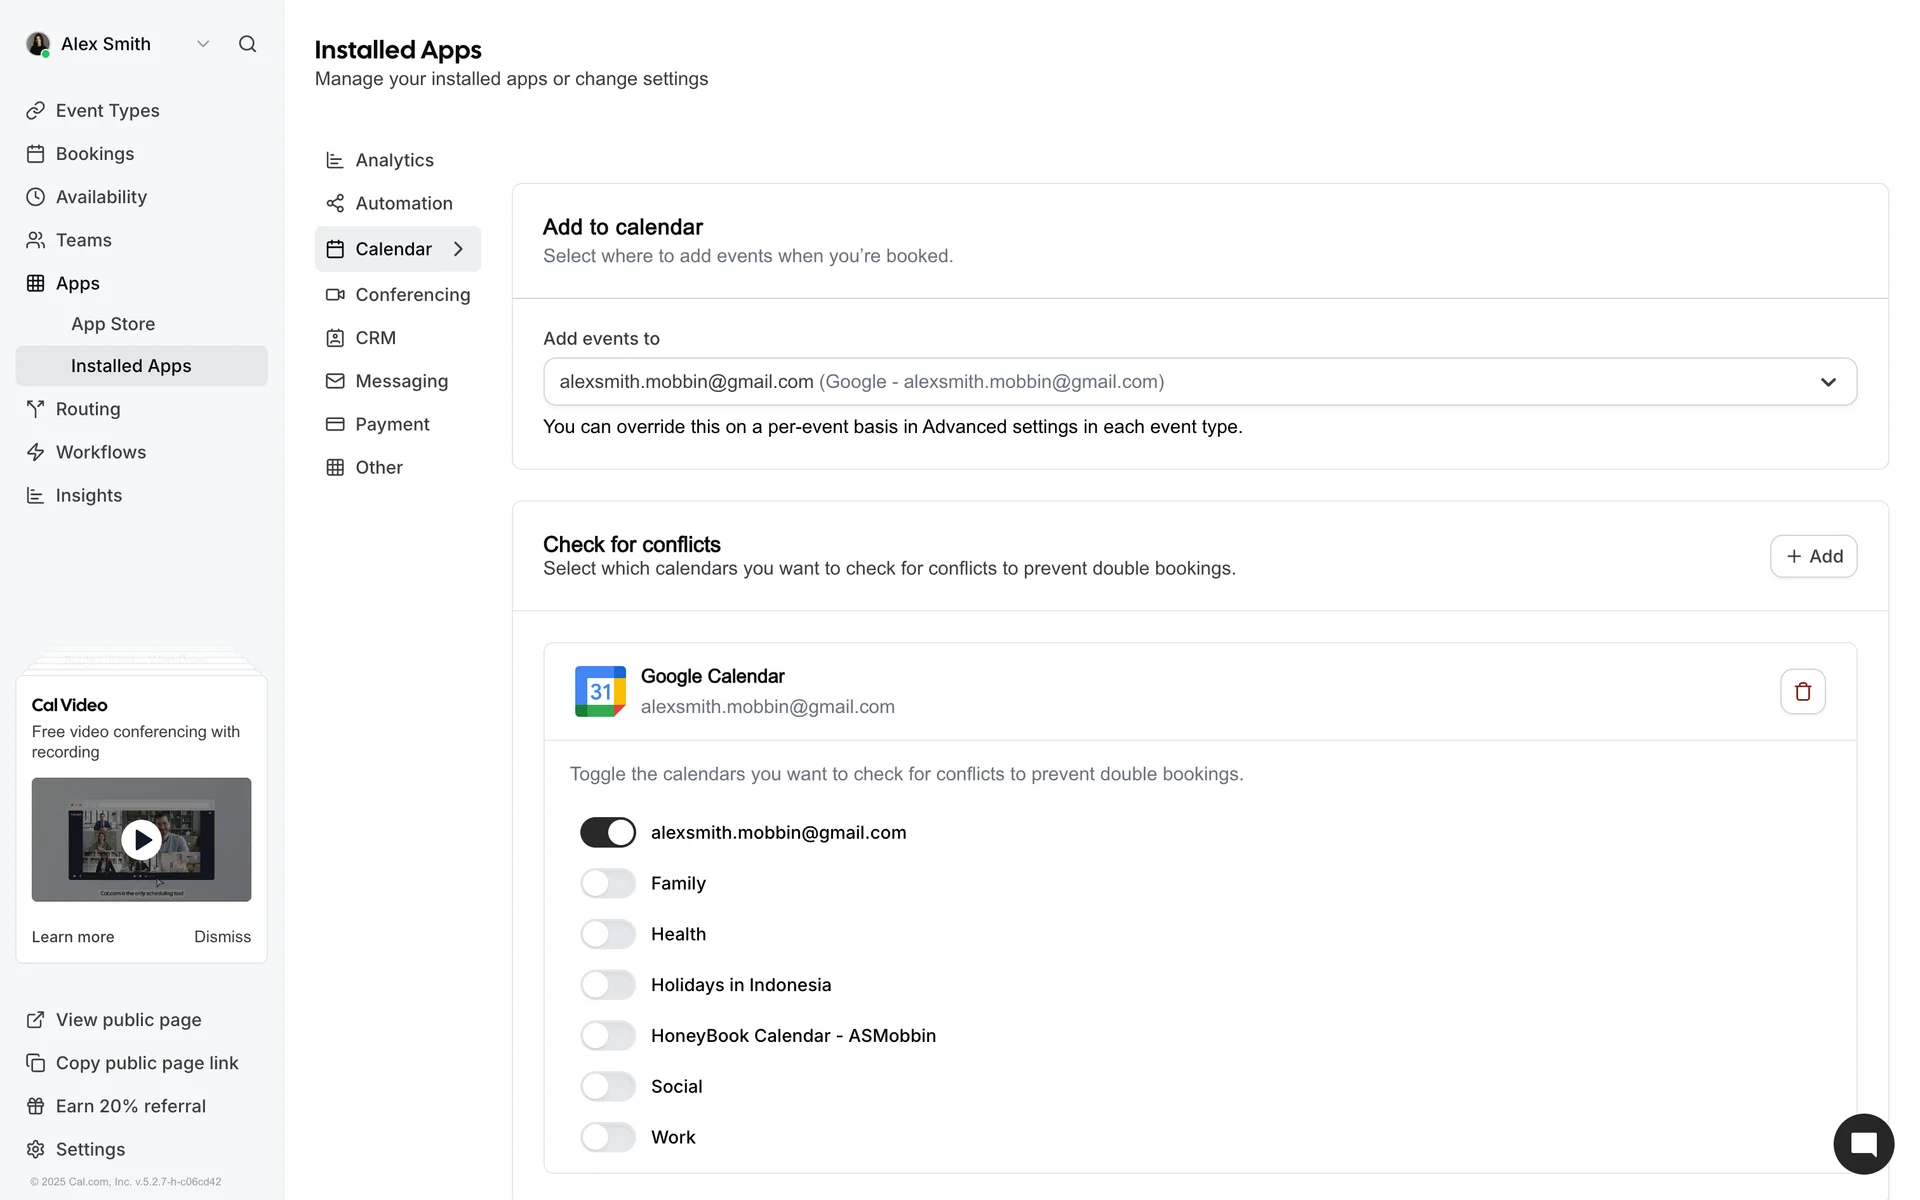This screenshot has width=1920, height=1200.
Task: Delete Google Calendar with the trash icon
Action: 1802,691
